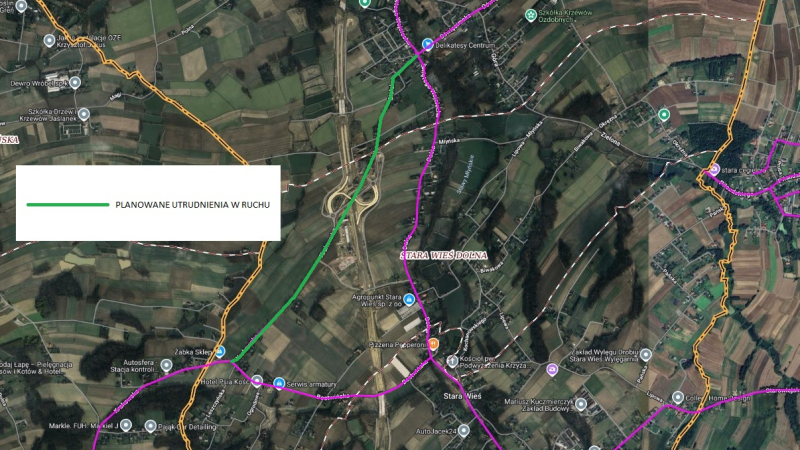Image resolution: width=800 pixels, height=450 pixels.
Task: Click the Agropunkt Stara Wieś marker
Action: tap(409, 299)
